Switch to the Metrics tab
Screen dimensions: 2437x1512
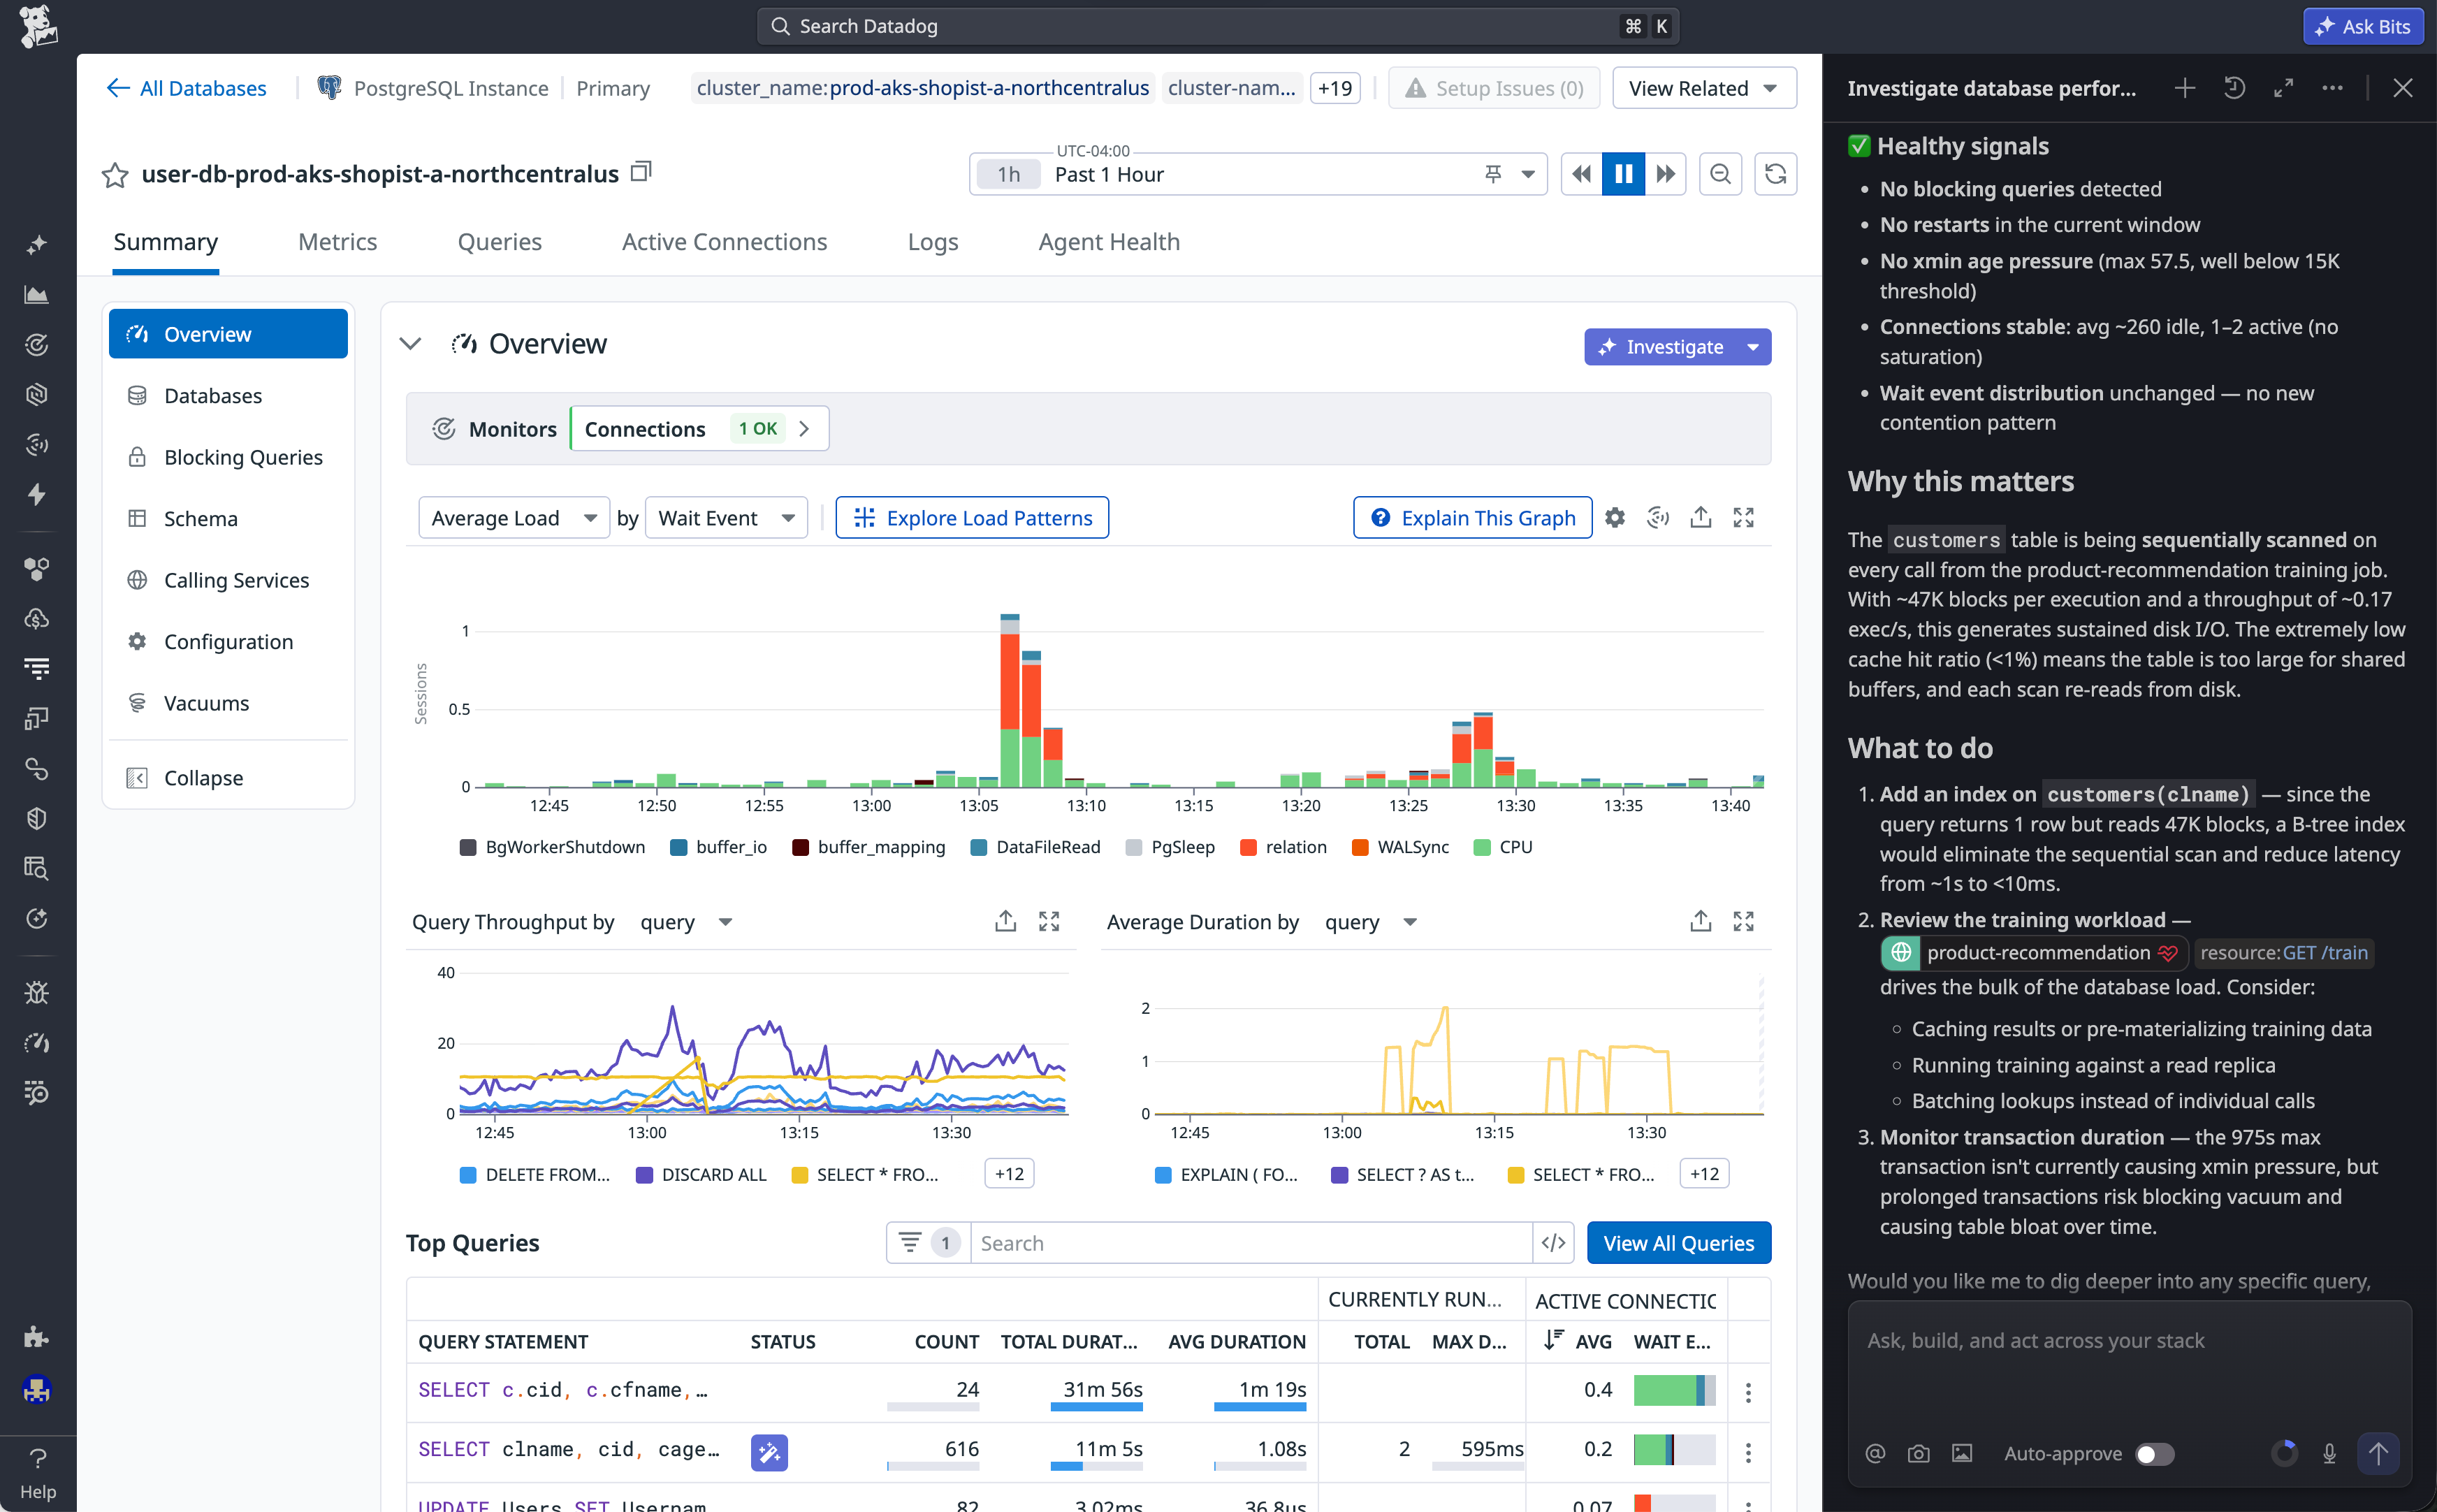click(x=337, y=242)
